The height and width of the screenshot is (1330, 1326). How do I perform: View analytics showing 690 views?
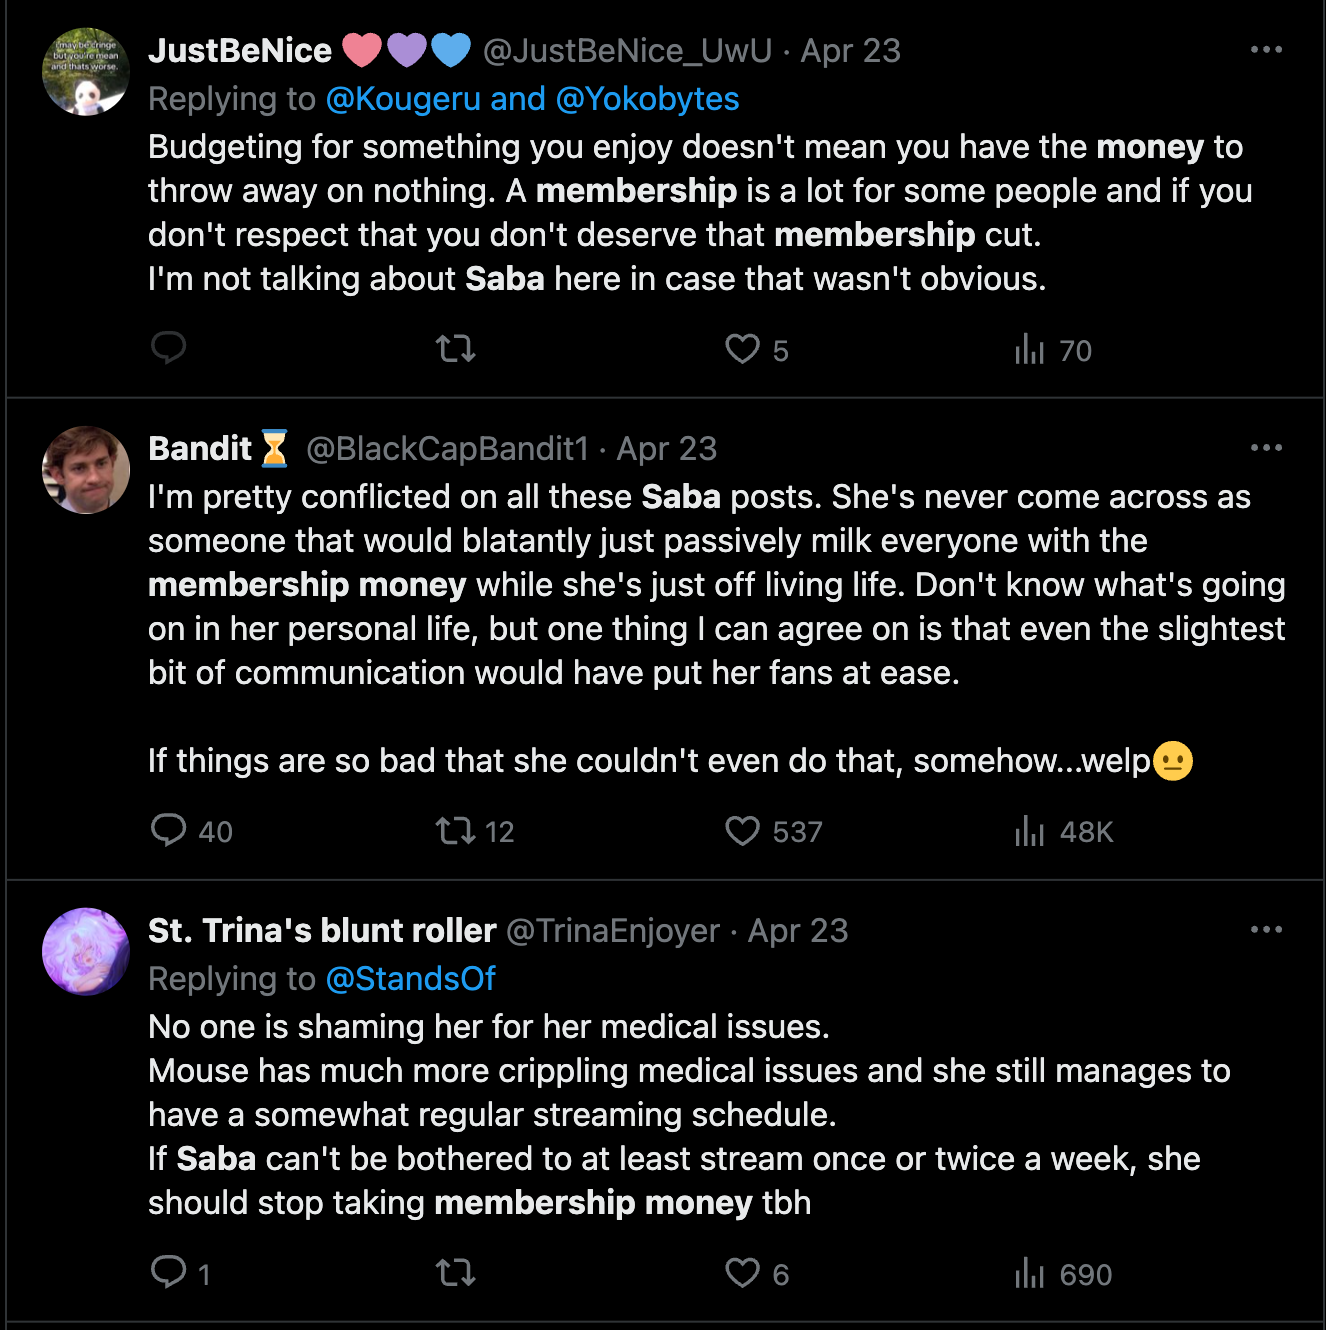click(1063, 1273)
